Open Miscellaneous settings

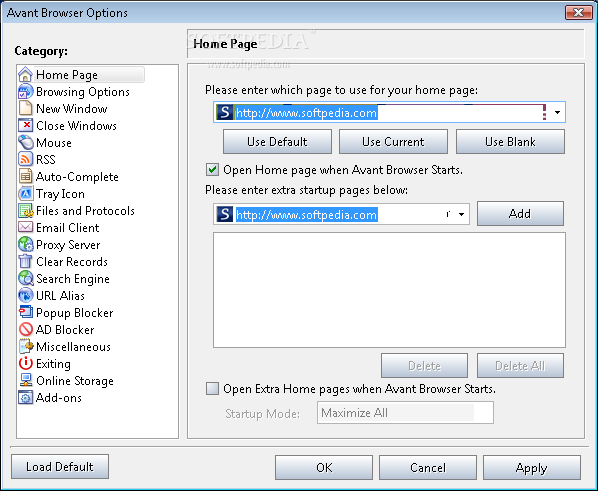click(x=73, y=347)
